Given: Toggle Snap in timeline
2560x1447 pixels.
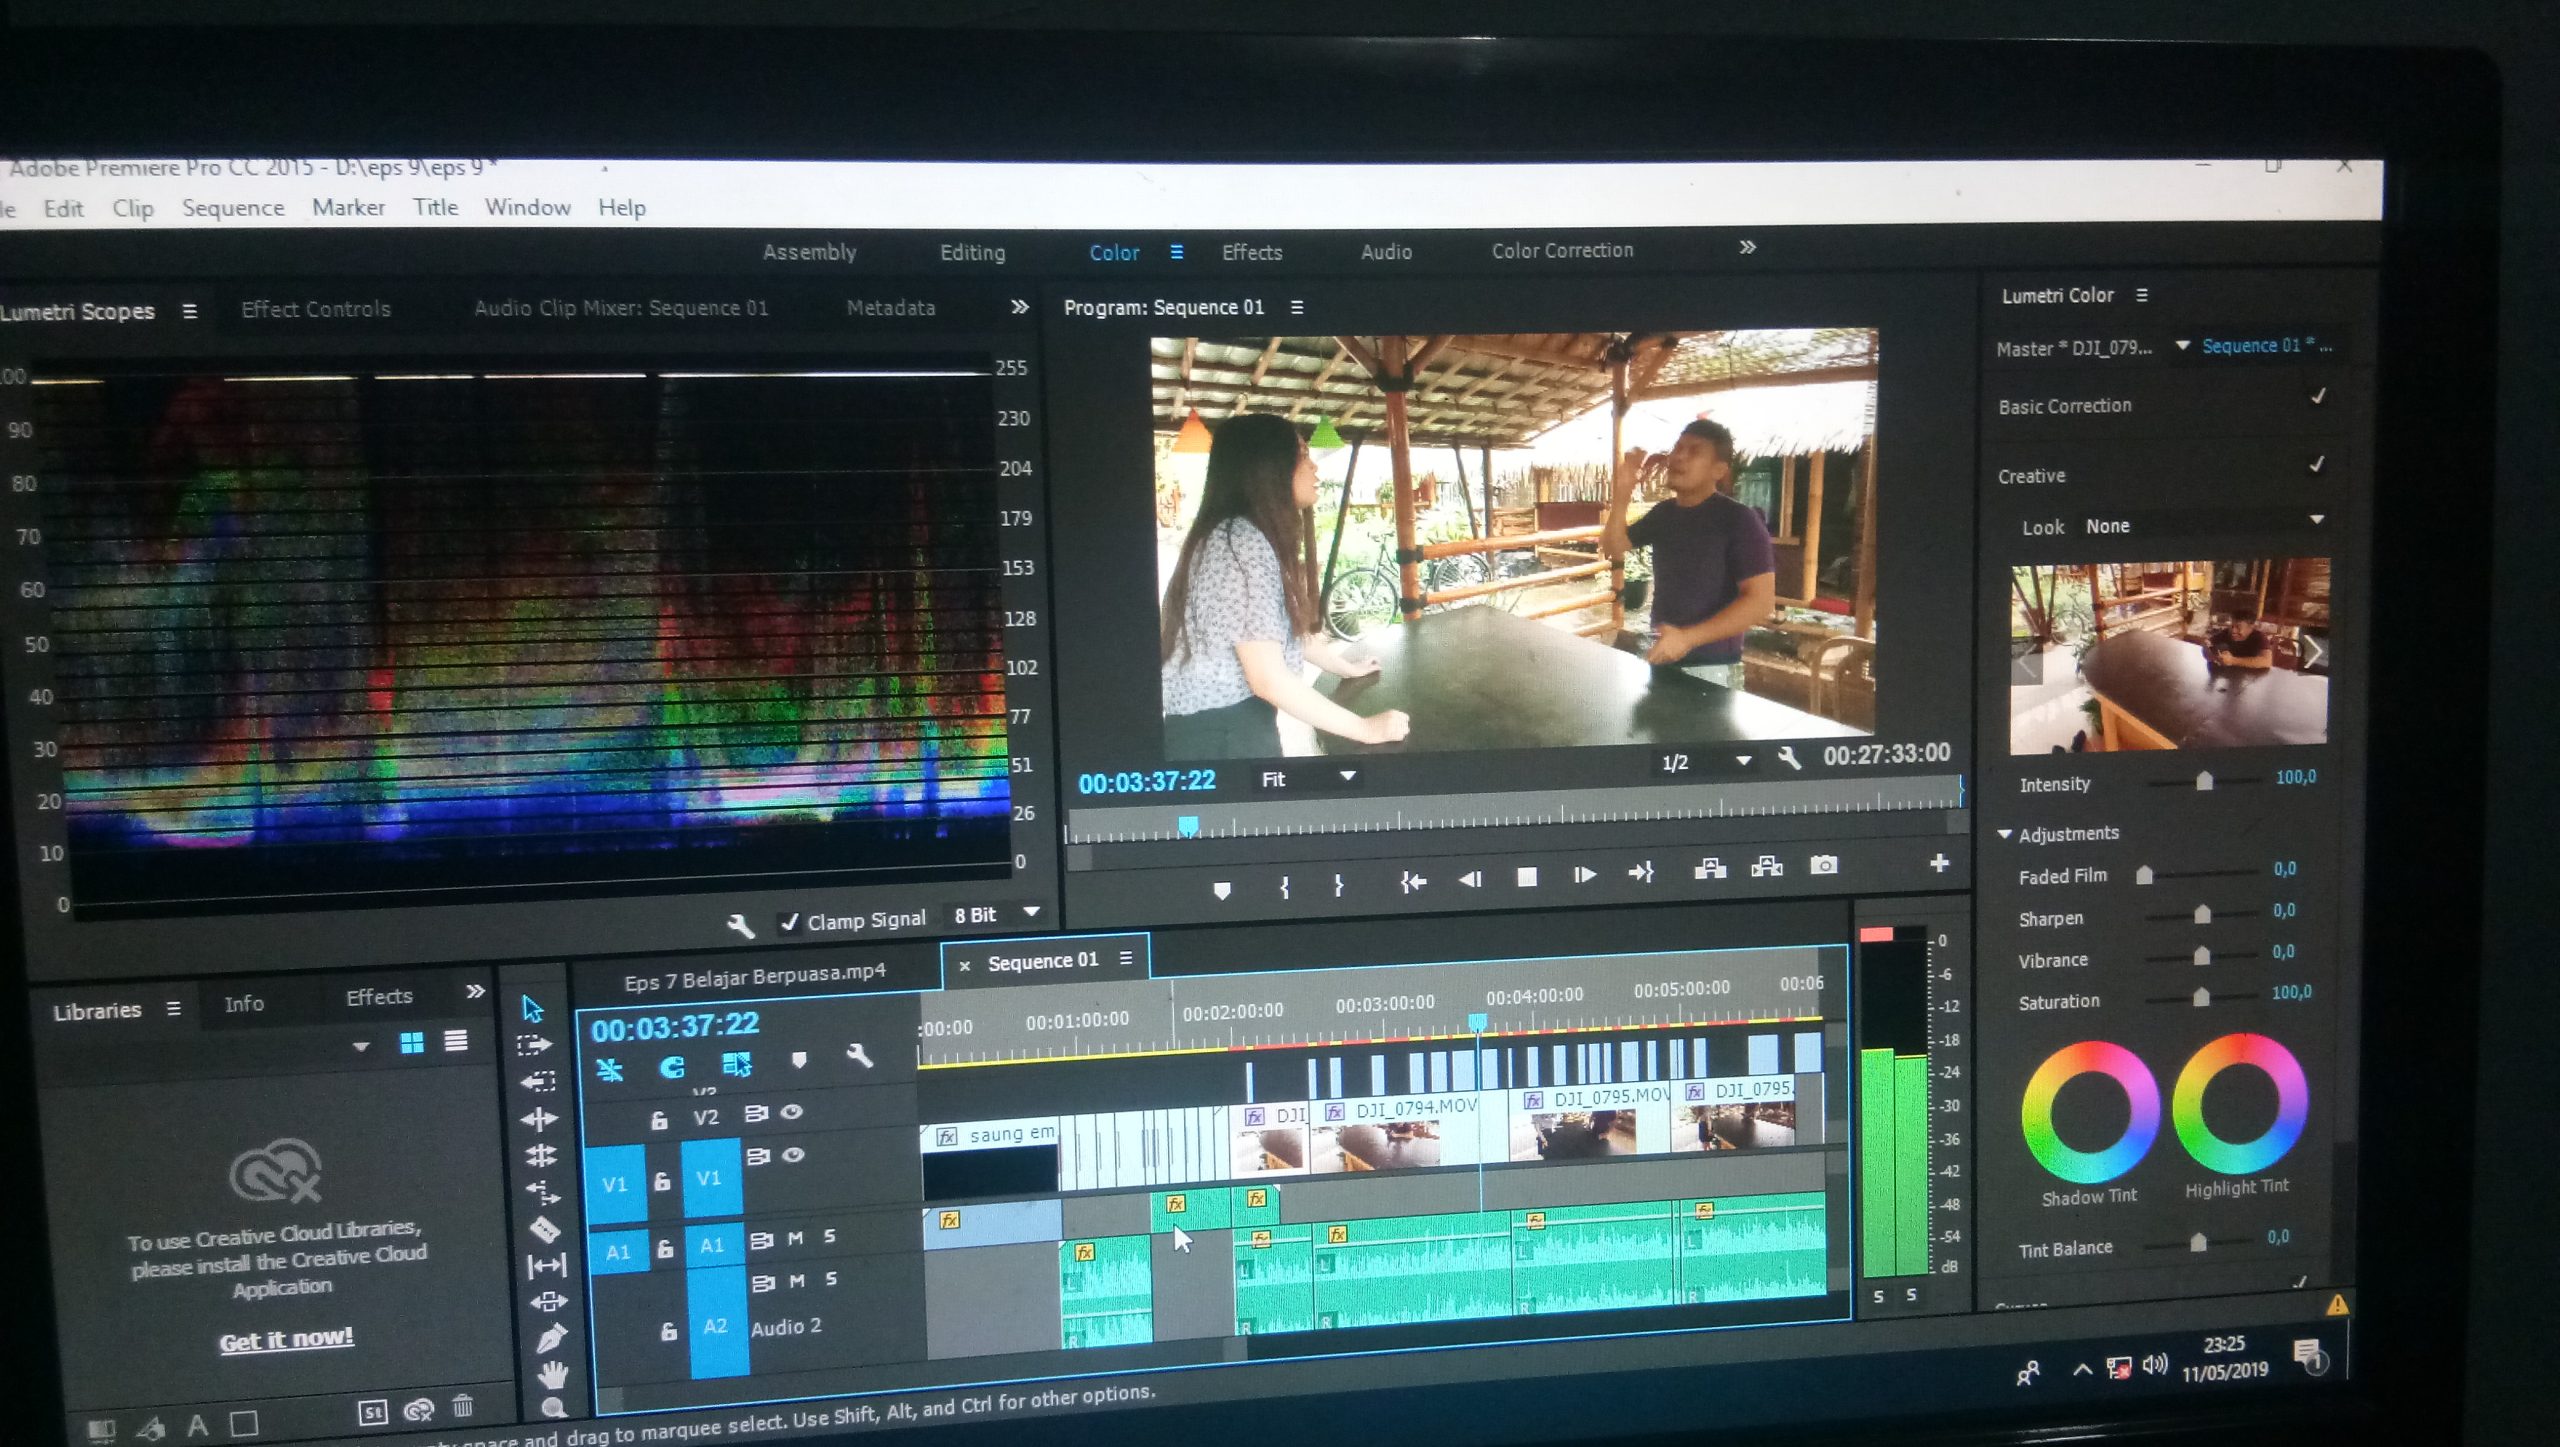Looking at the screenshot, I should [x=672, y=1066].
